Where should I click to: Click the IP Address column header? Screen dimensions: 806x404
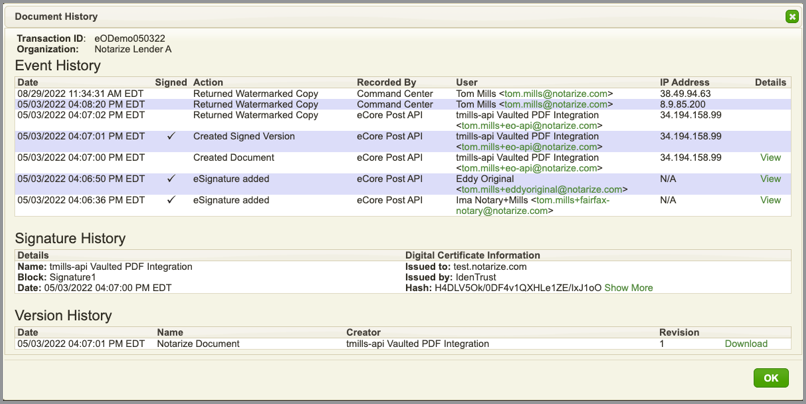coord(685,82)
